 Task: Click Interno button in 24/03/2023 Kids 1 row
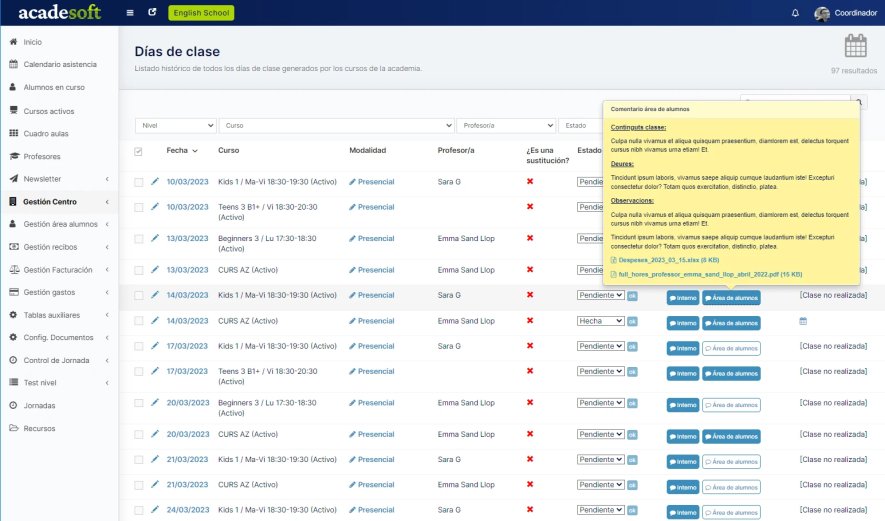[683, 512]
